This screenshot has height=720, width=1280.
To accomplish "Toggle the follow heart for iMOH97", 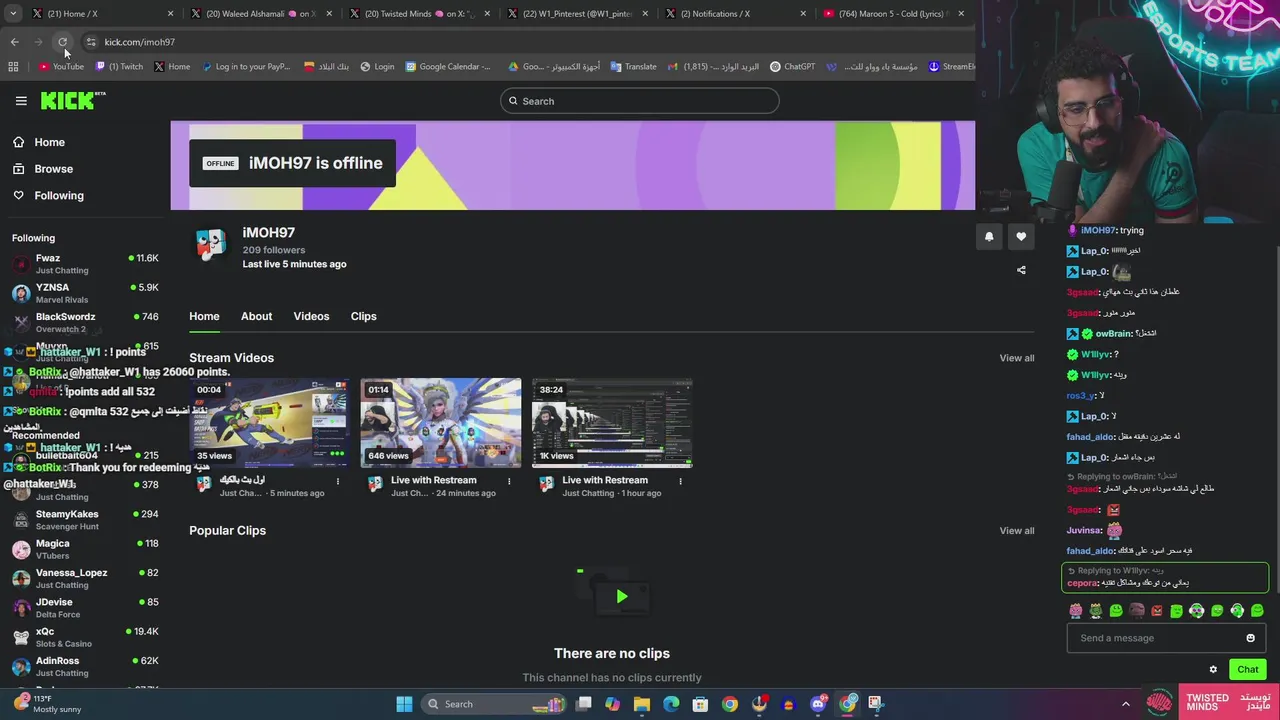I will [x=1021, y=237].
